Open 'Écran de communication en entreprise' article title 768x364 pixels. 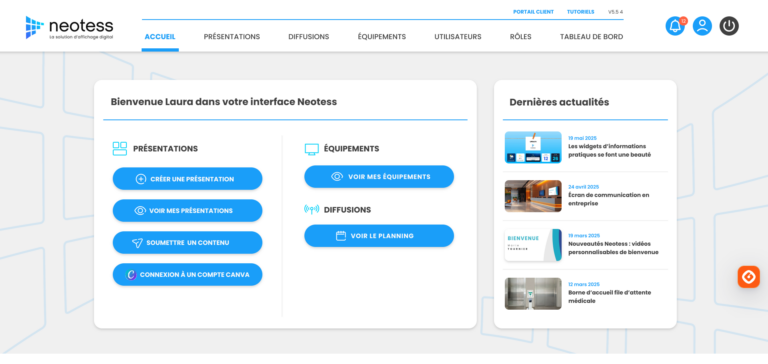tap(608, 199)
